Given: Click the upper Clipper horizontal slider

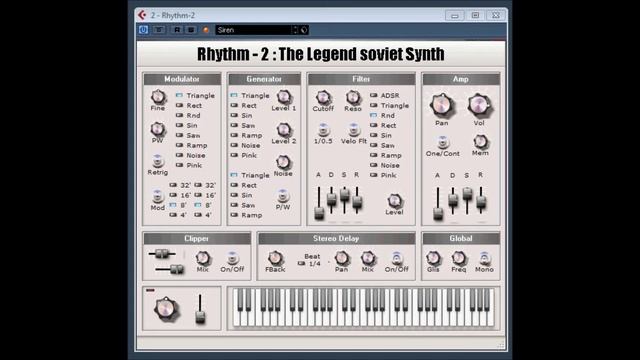Looking at the screenshot, I should click(x=162, y=254).
